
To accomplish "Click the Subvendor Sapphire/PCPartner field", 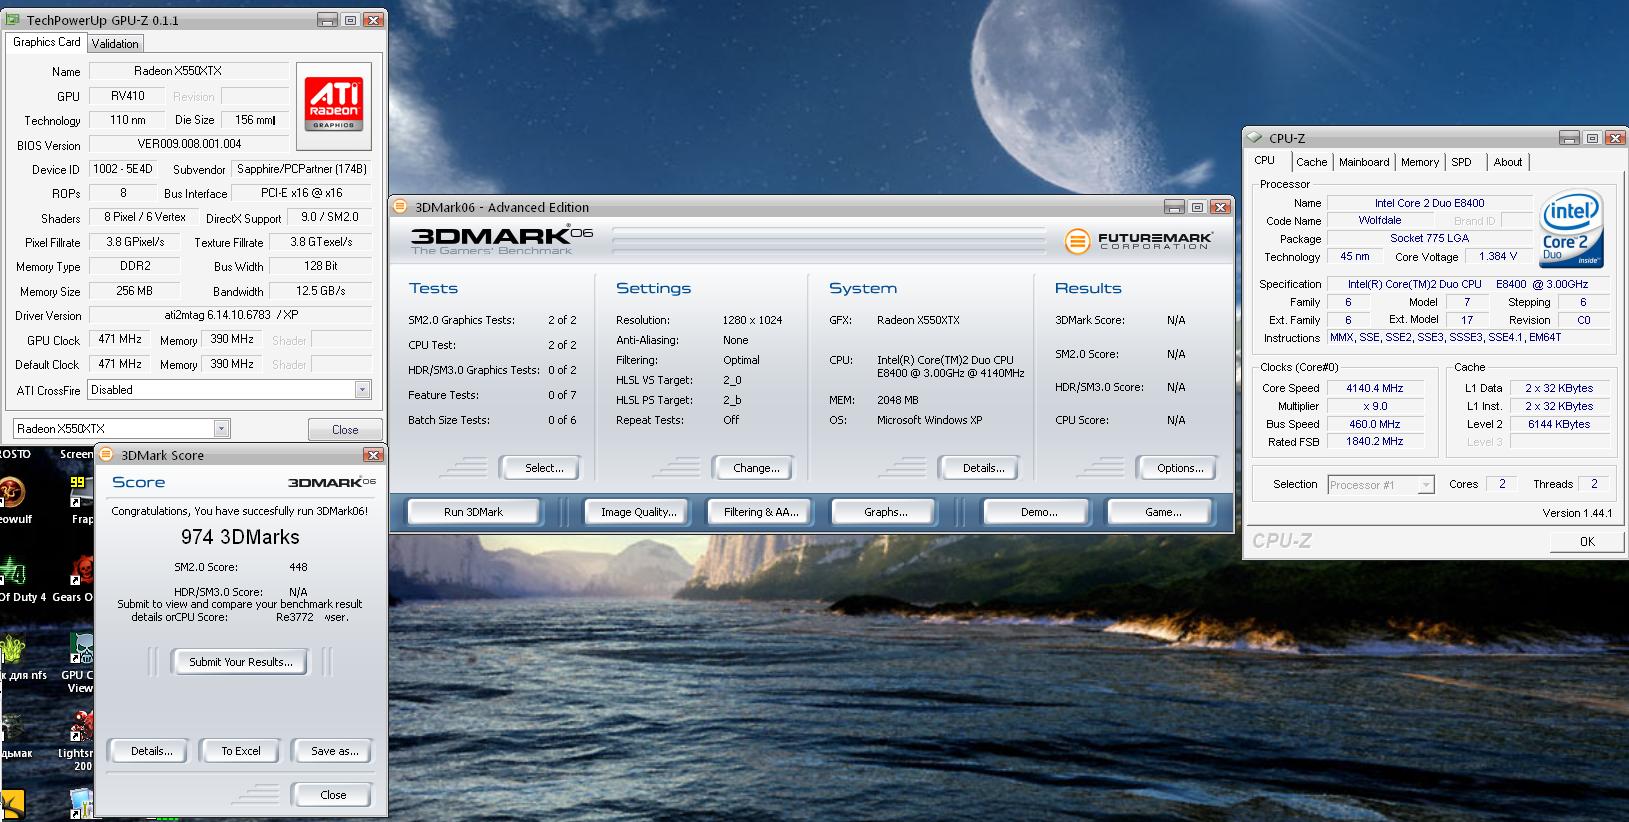I will (x=301, y=169).
